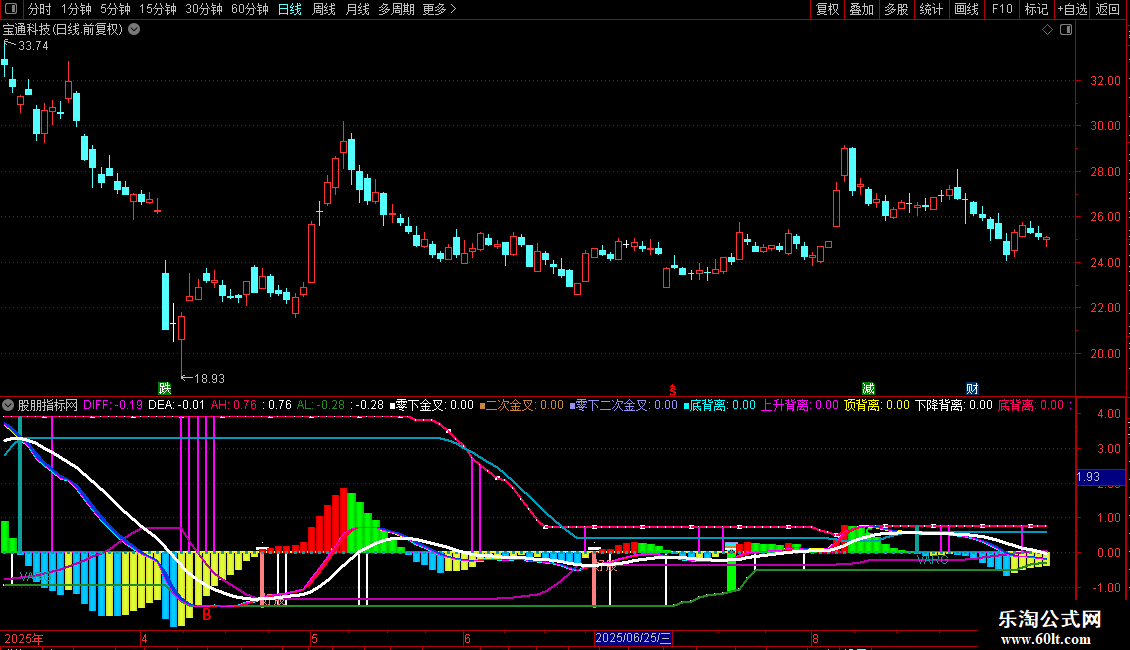
Task: Open the 股朋指标网 indicator dropdown
Action: tap(8, 406)
